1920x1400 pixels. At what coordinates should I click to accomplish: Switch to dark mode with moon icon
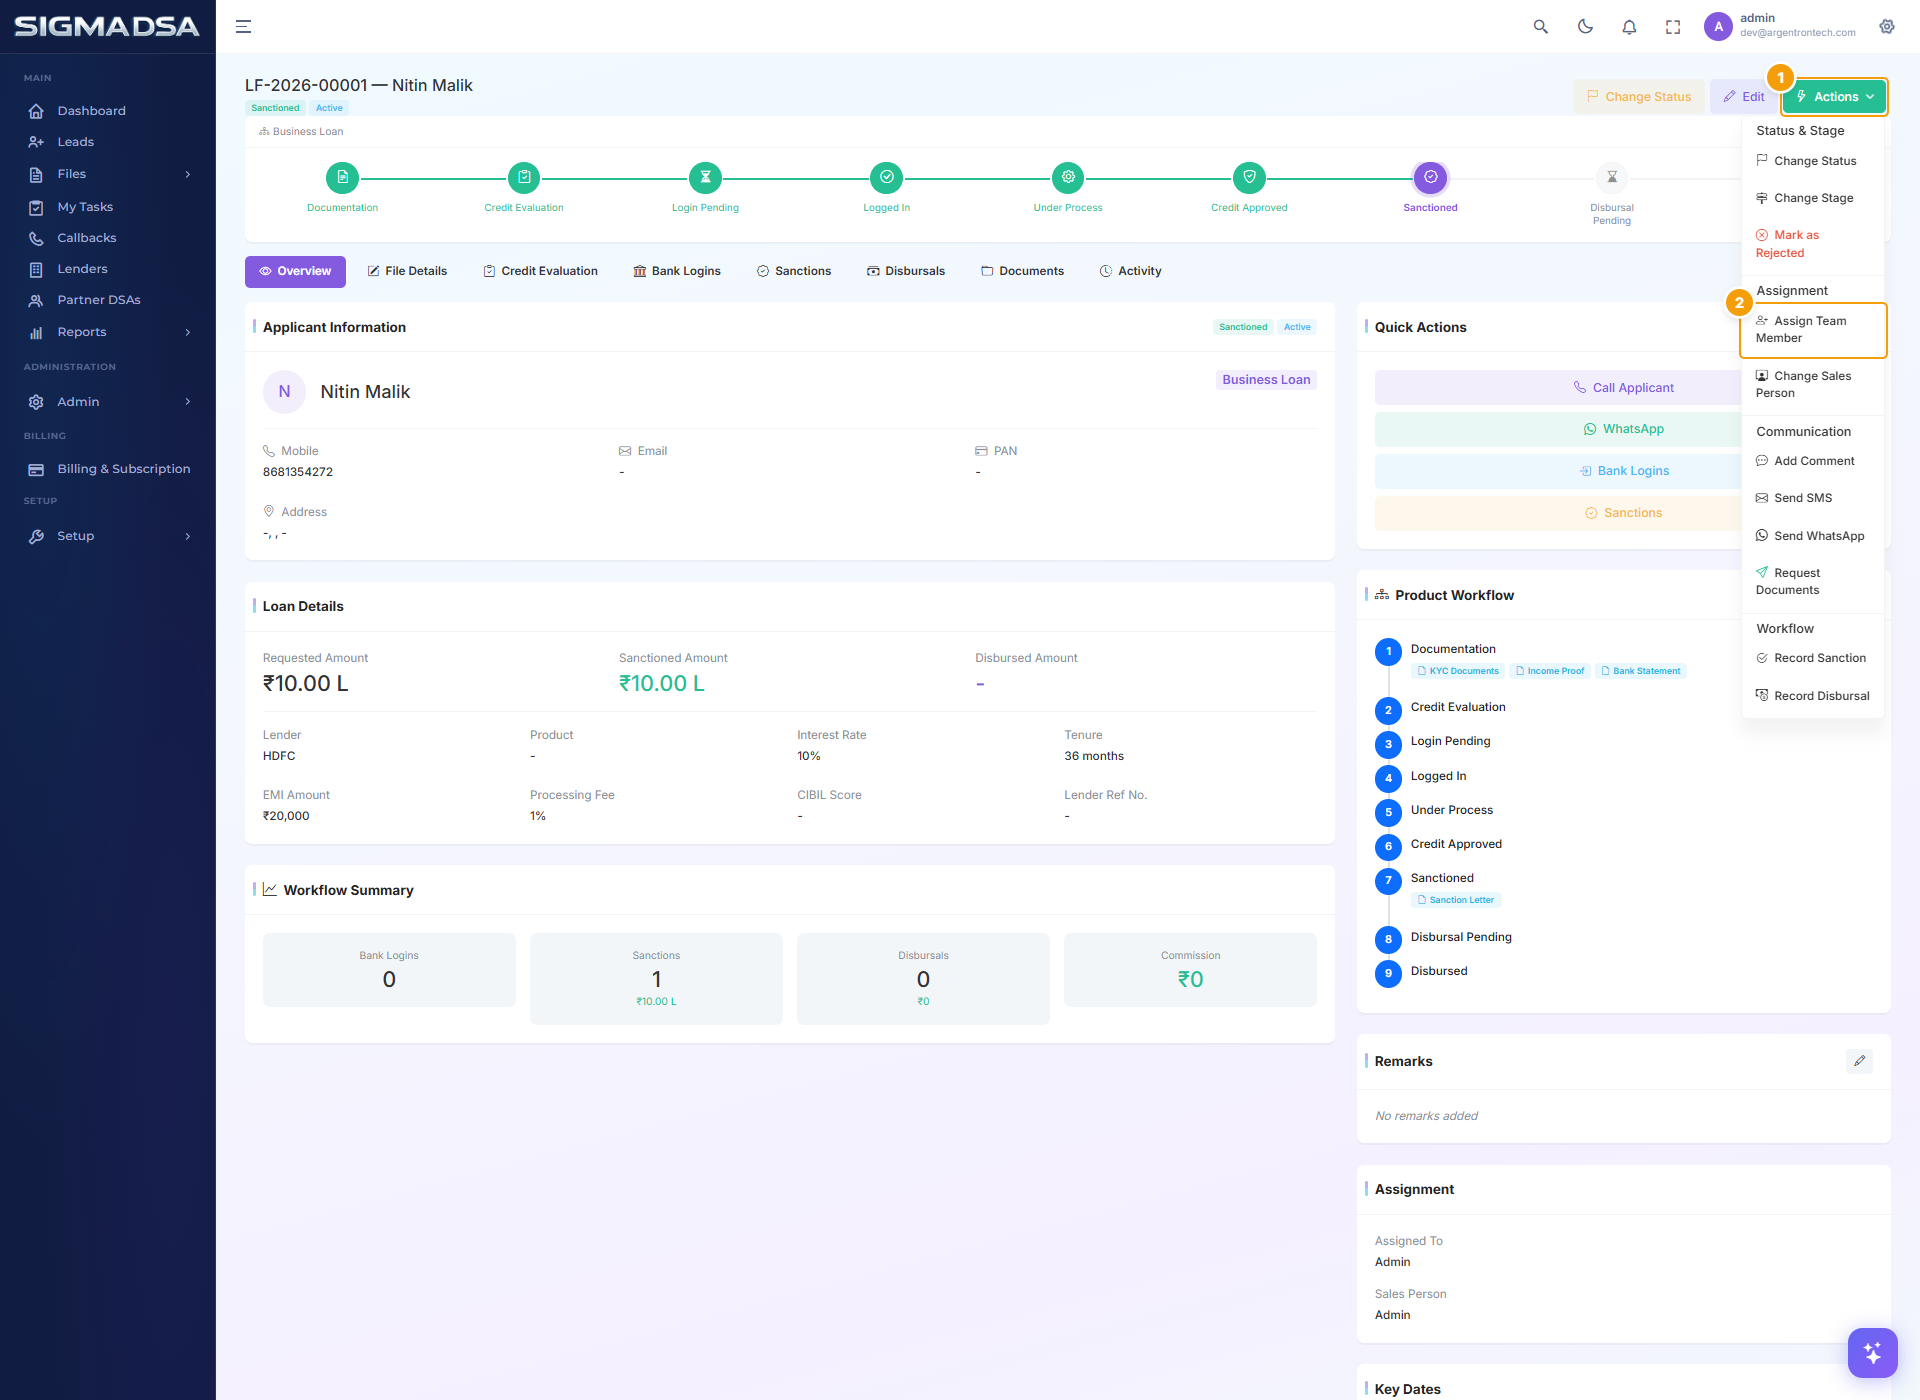(1585, 27)
